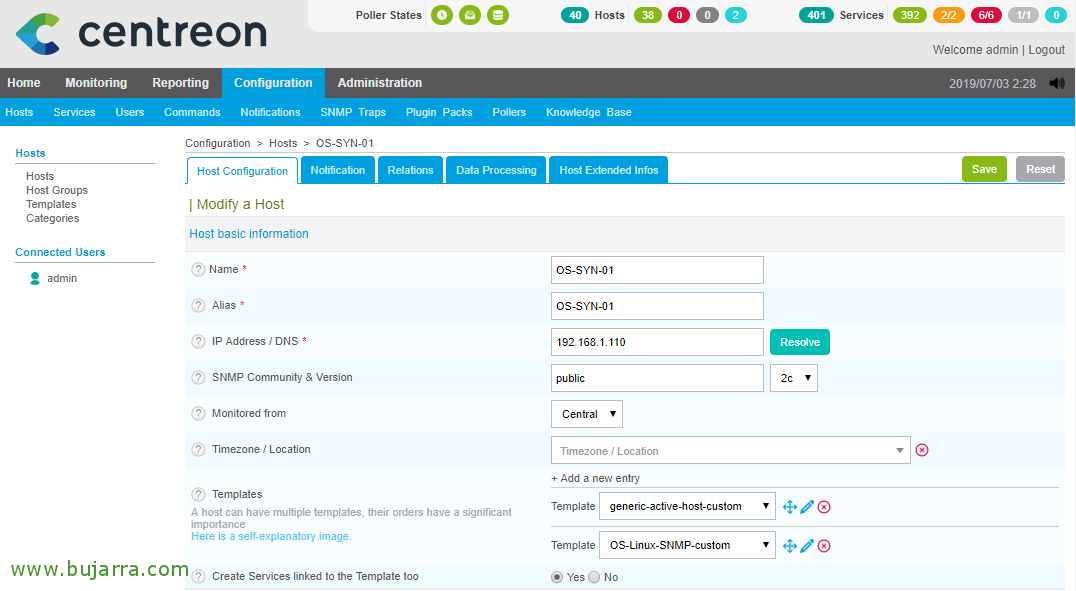Edit the OS-Linux-SNMP-custom template
The height and width of the screenshot is (591, 1076).
pos(807,546)
